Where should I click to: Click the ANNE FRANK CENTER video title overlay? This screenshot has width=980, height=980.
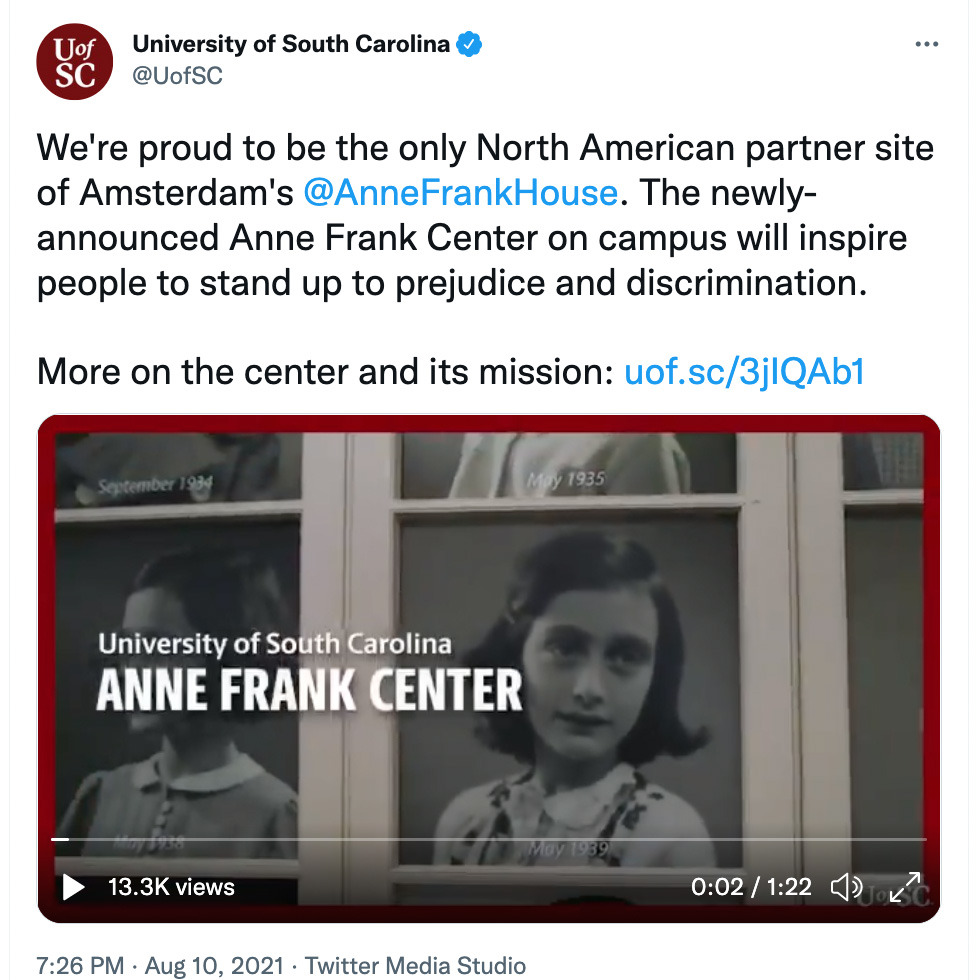(x=310, y=691)
